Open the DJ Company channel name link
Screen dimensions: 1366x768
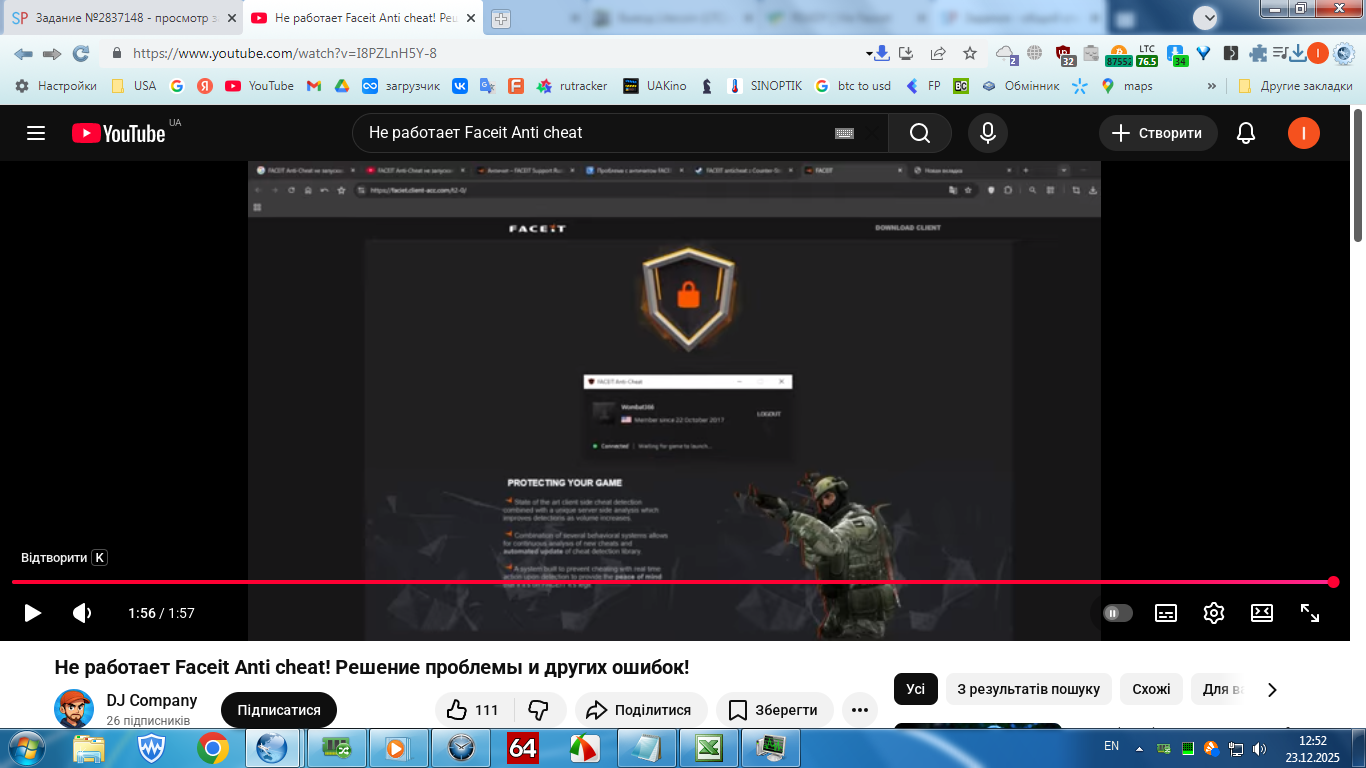[152, 701]
